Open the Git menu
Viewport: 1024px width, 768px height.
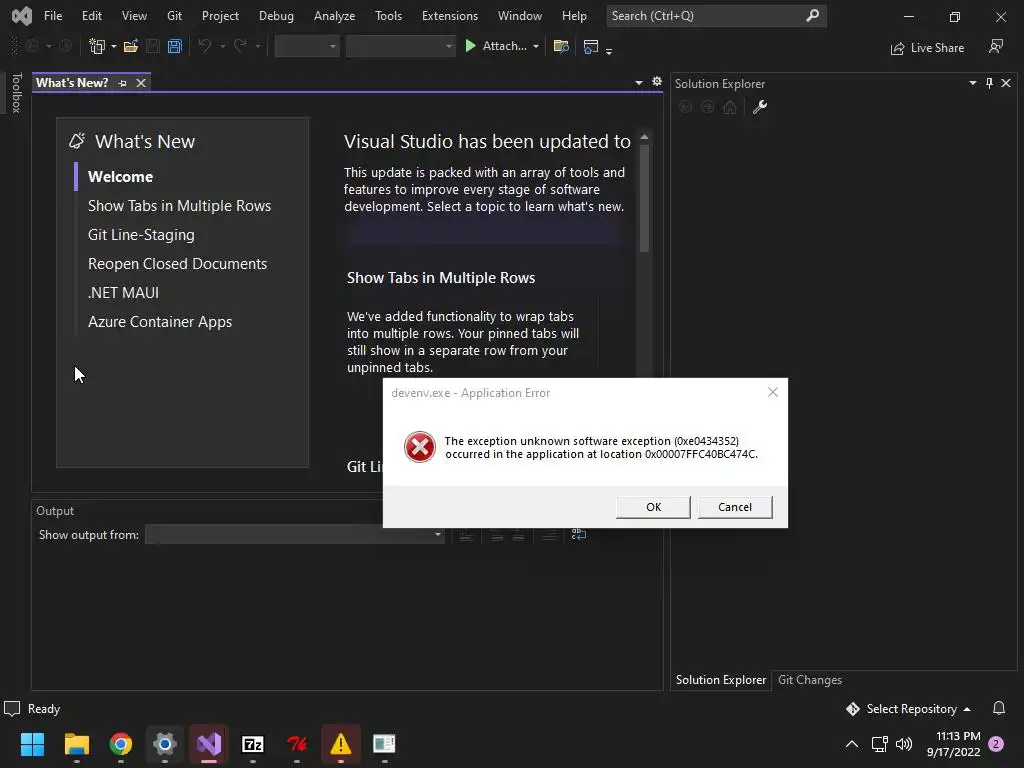tap(174, 16)
